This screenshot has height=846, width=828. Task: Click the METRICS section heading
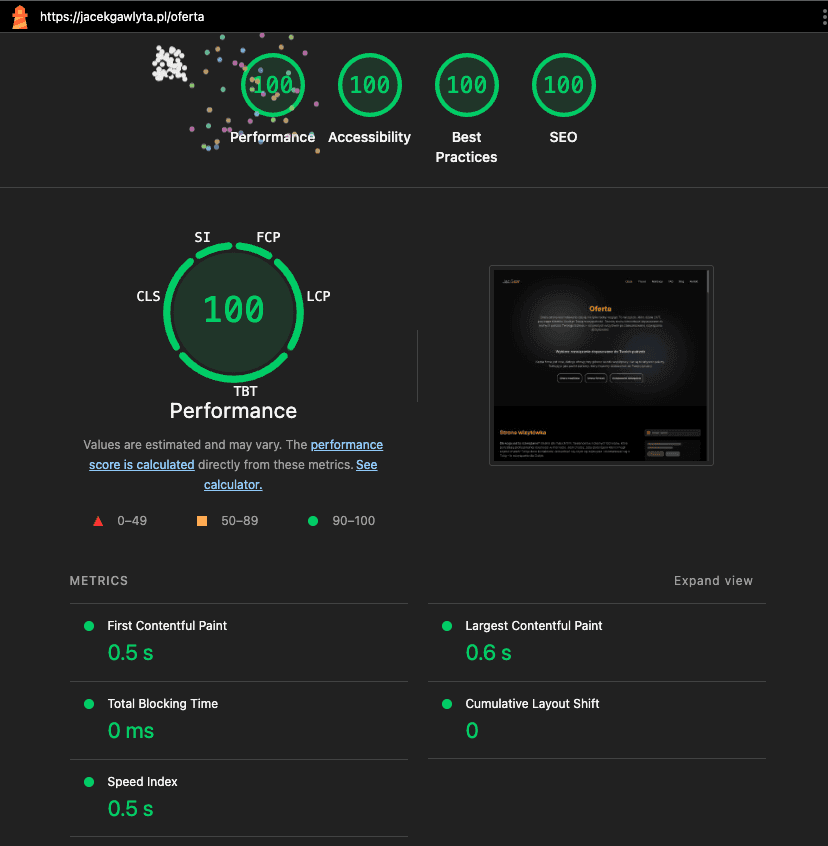tap(99, 581)
